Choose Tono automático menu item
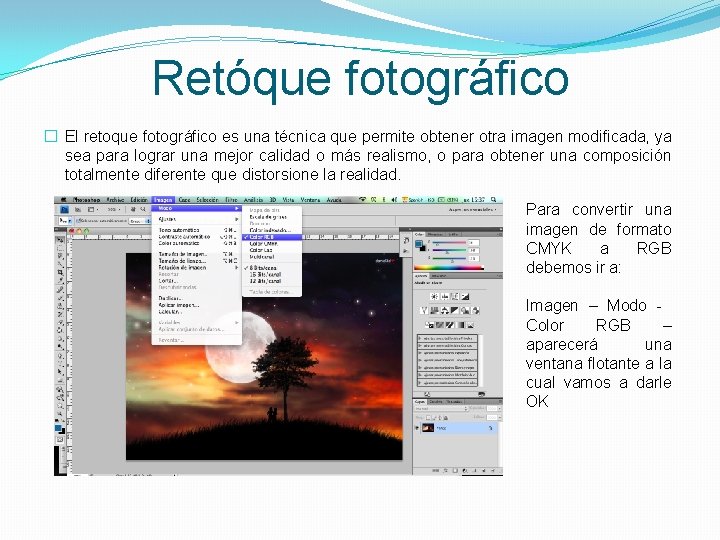720x540 pixels. click(197, 230)
